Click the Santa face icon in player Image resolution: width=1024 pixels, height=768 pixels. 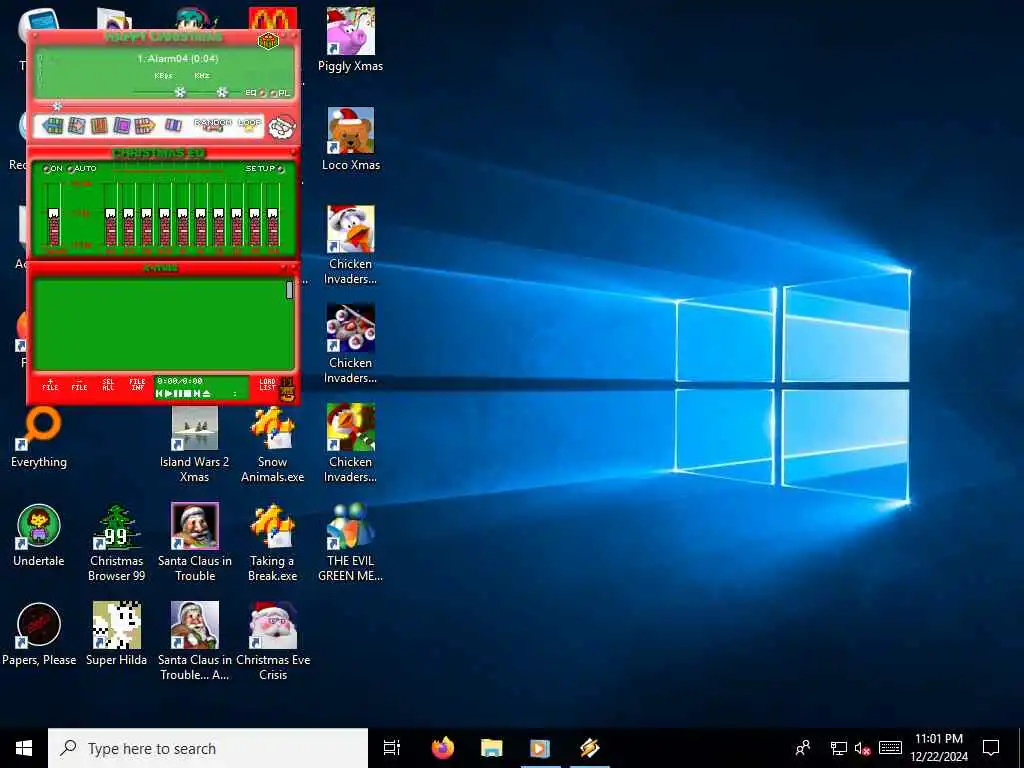pyautogui.click(x=282, y=127)
